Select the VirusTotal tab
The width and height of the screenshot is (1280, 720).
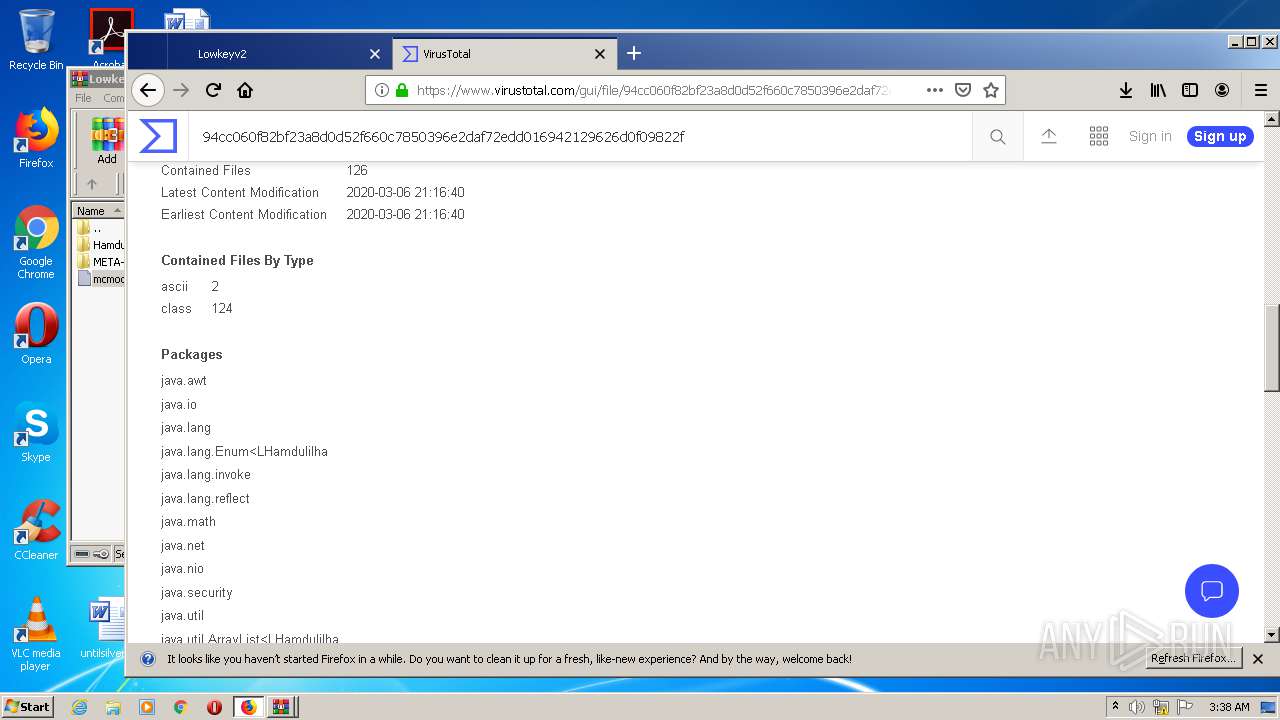(504, 54)
